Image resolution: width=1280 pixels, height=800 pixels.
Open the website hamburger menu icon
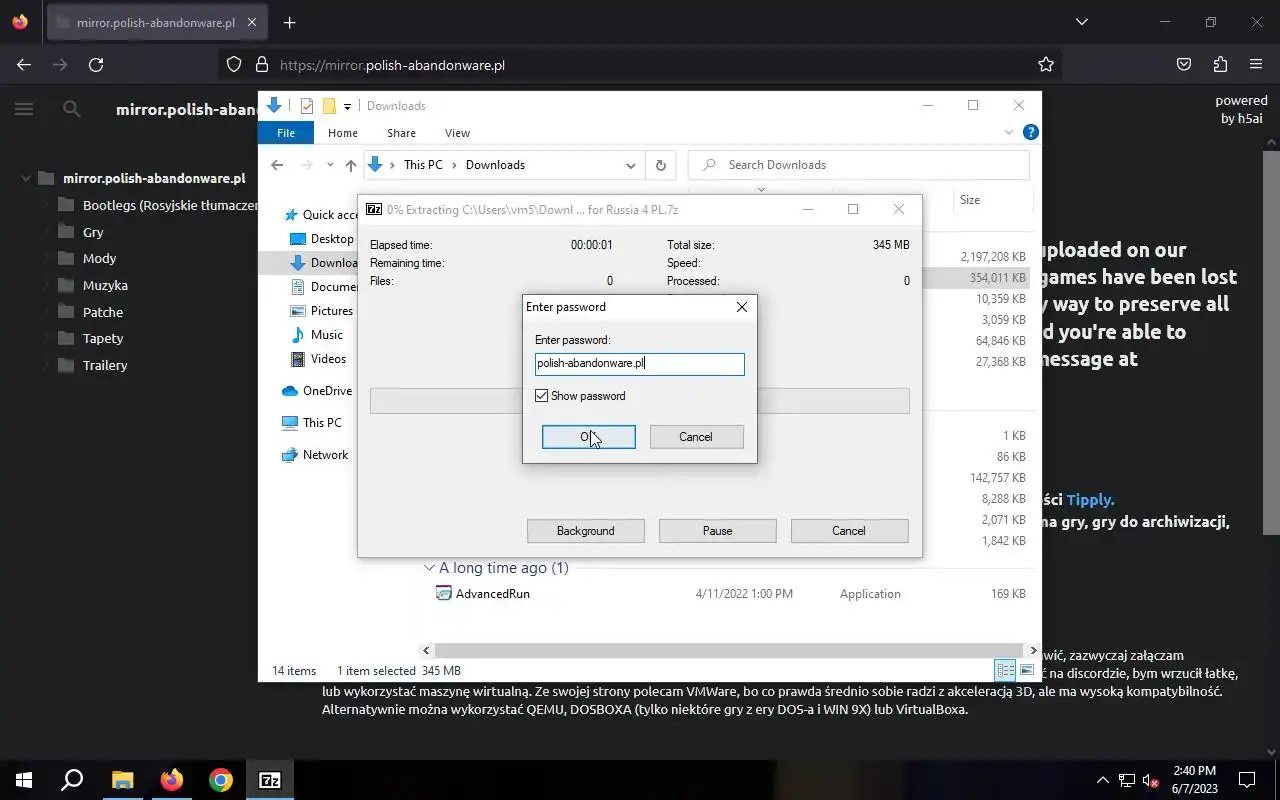click(x=24, y=109)
